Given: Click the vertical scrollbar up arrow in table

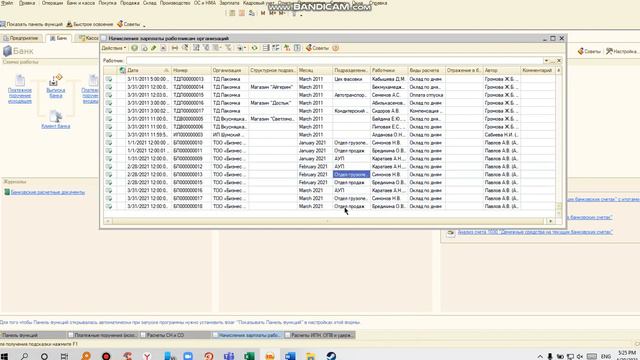Looking at the screenshot, I should click(559, 70).
